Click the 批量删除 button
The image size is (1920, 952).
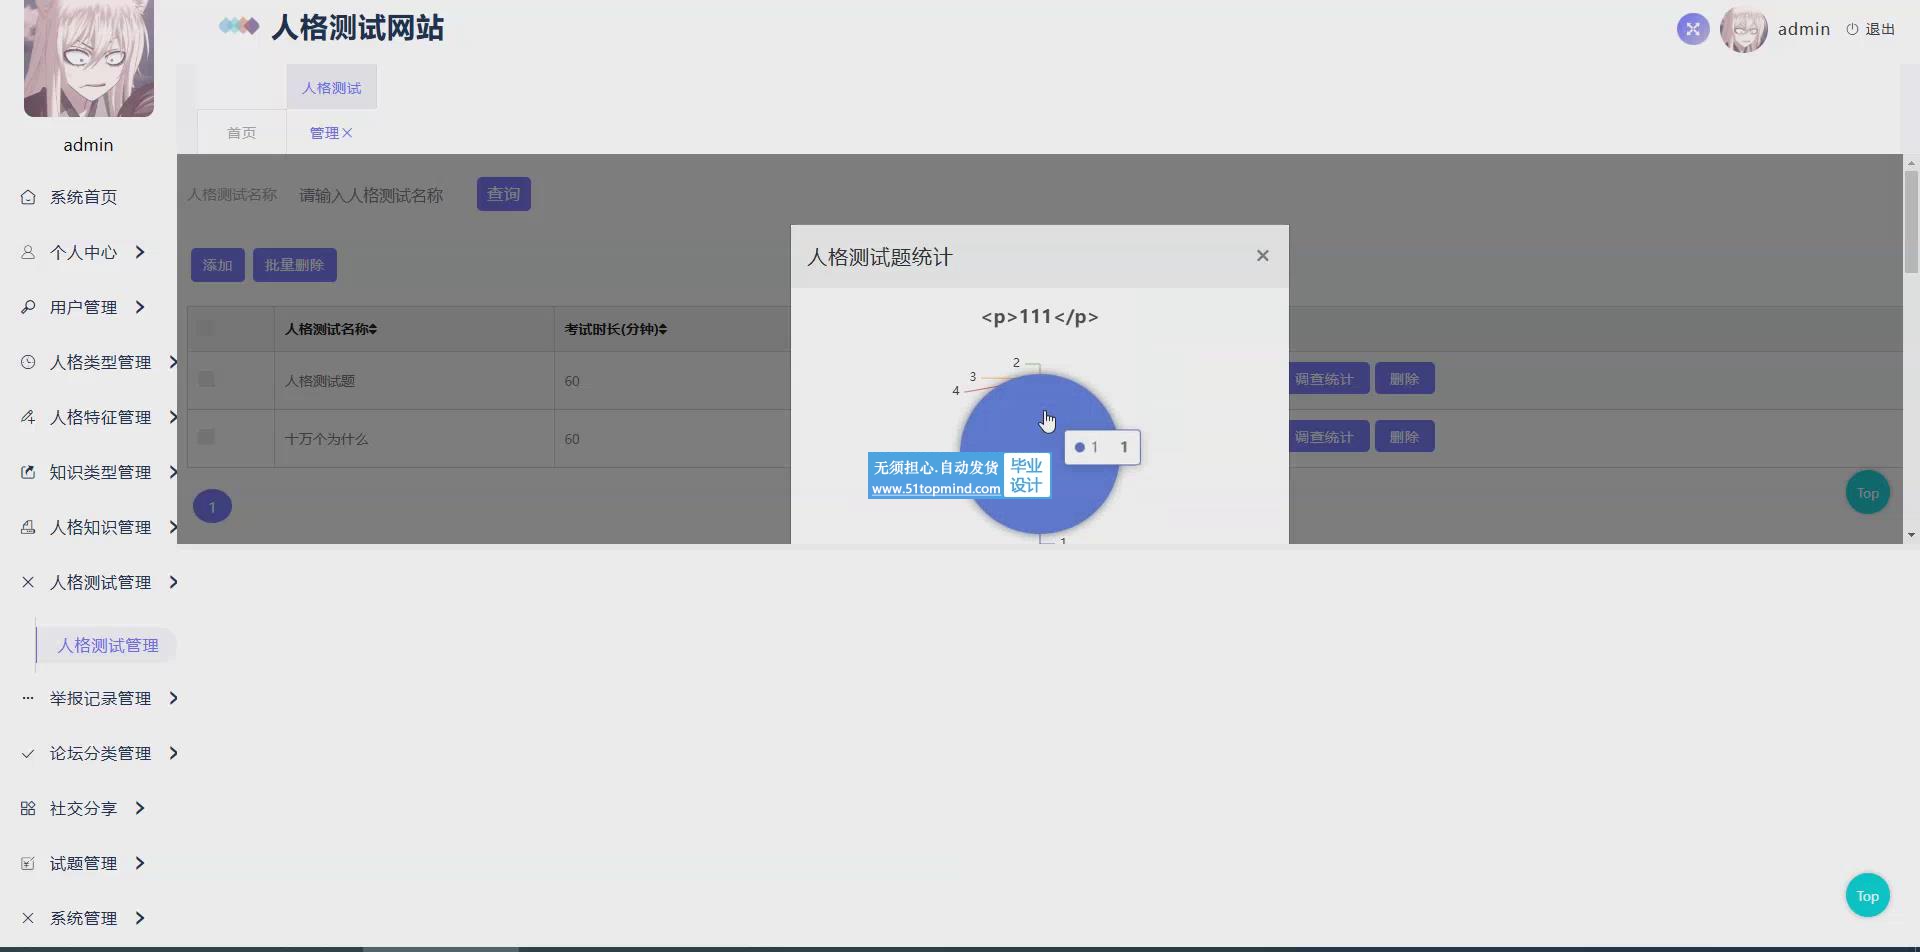294,265
